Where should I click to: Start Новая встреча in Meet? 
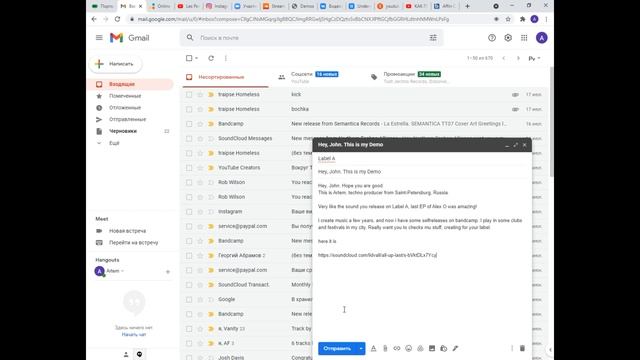tap(127, 231)
